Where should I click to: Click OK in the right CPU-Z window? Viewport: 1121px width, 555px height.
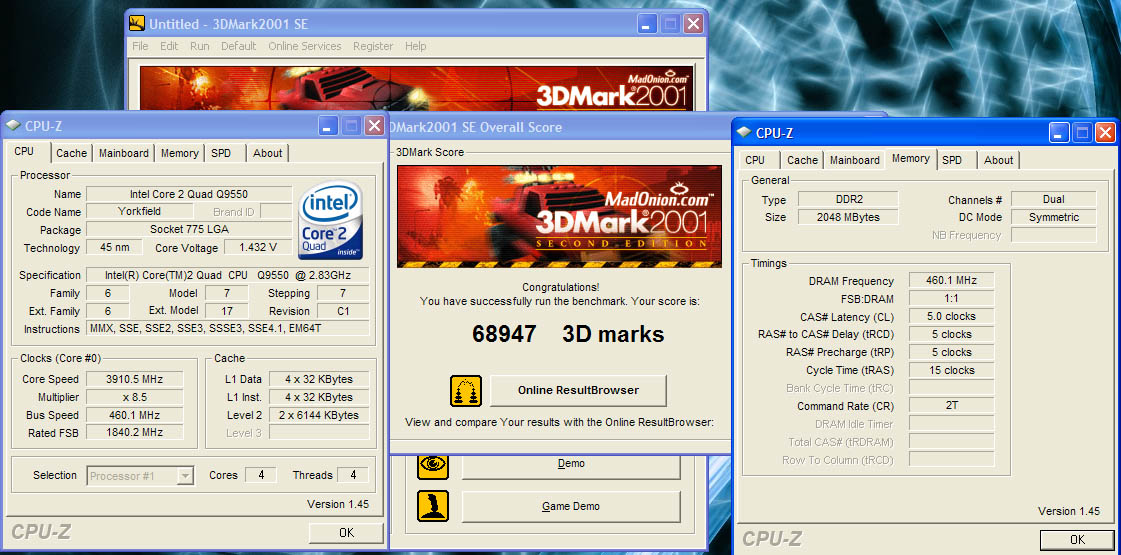pyautogui.click(x=1077, y=540)
